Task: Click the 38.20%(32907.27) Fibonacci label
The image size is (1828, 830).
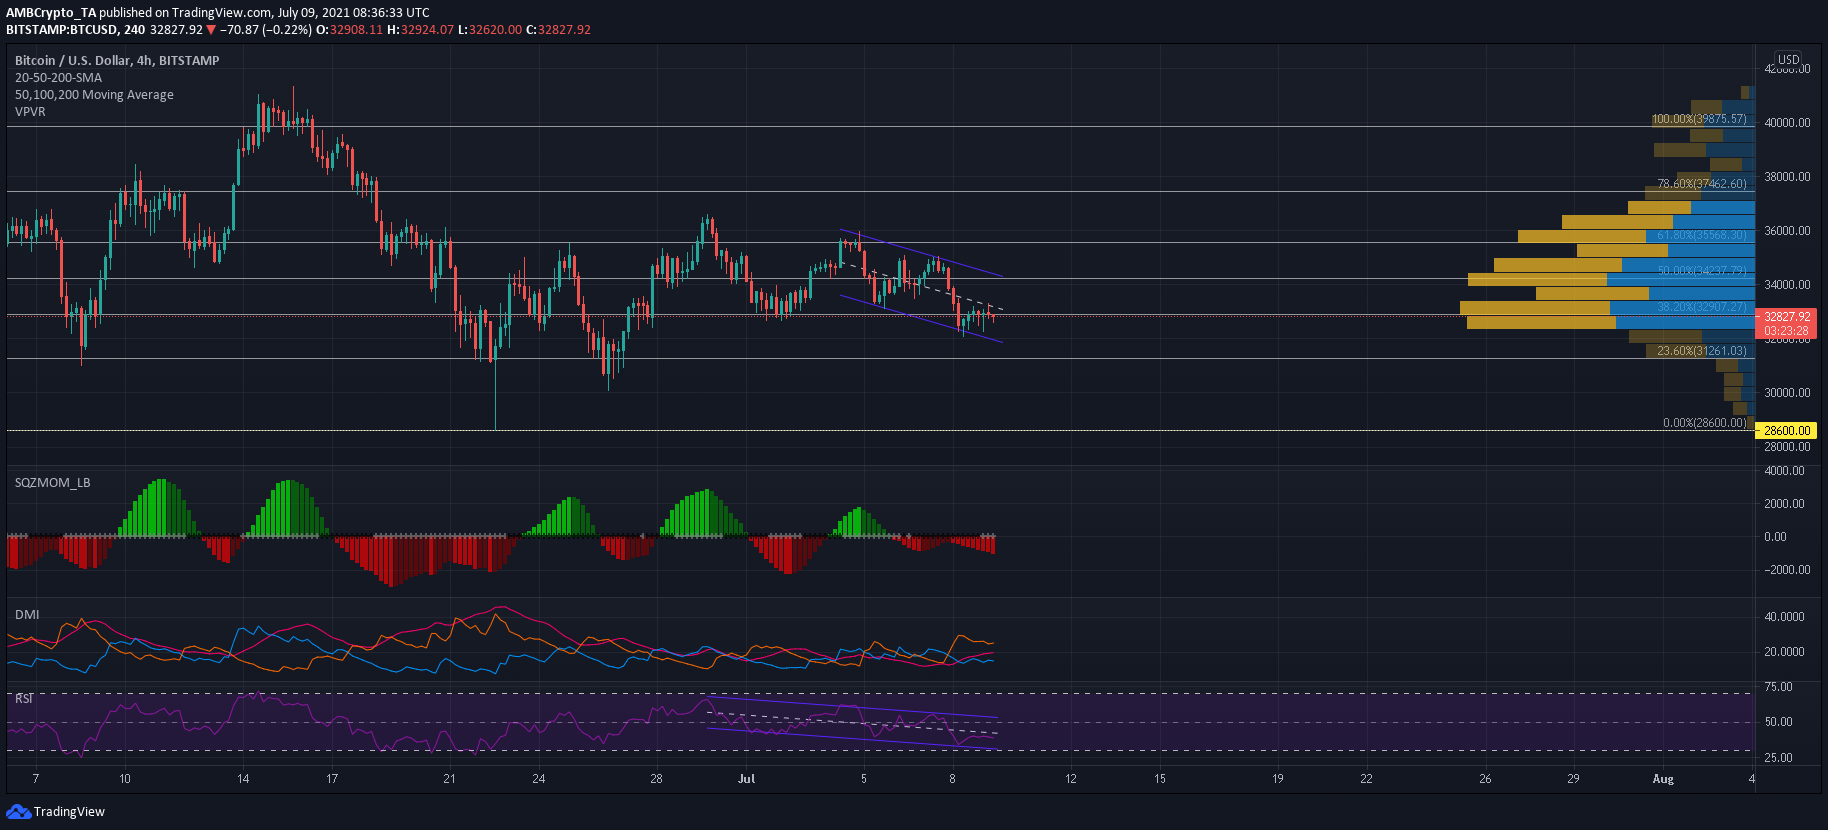Action: (1702, 307)
